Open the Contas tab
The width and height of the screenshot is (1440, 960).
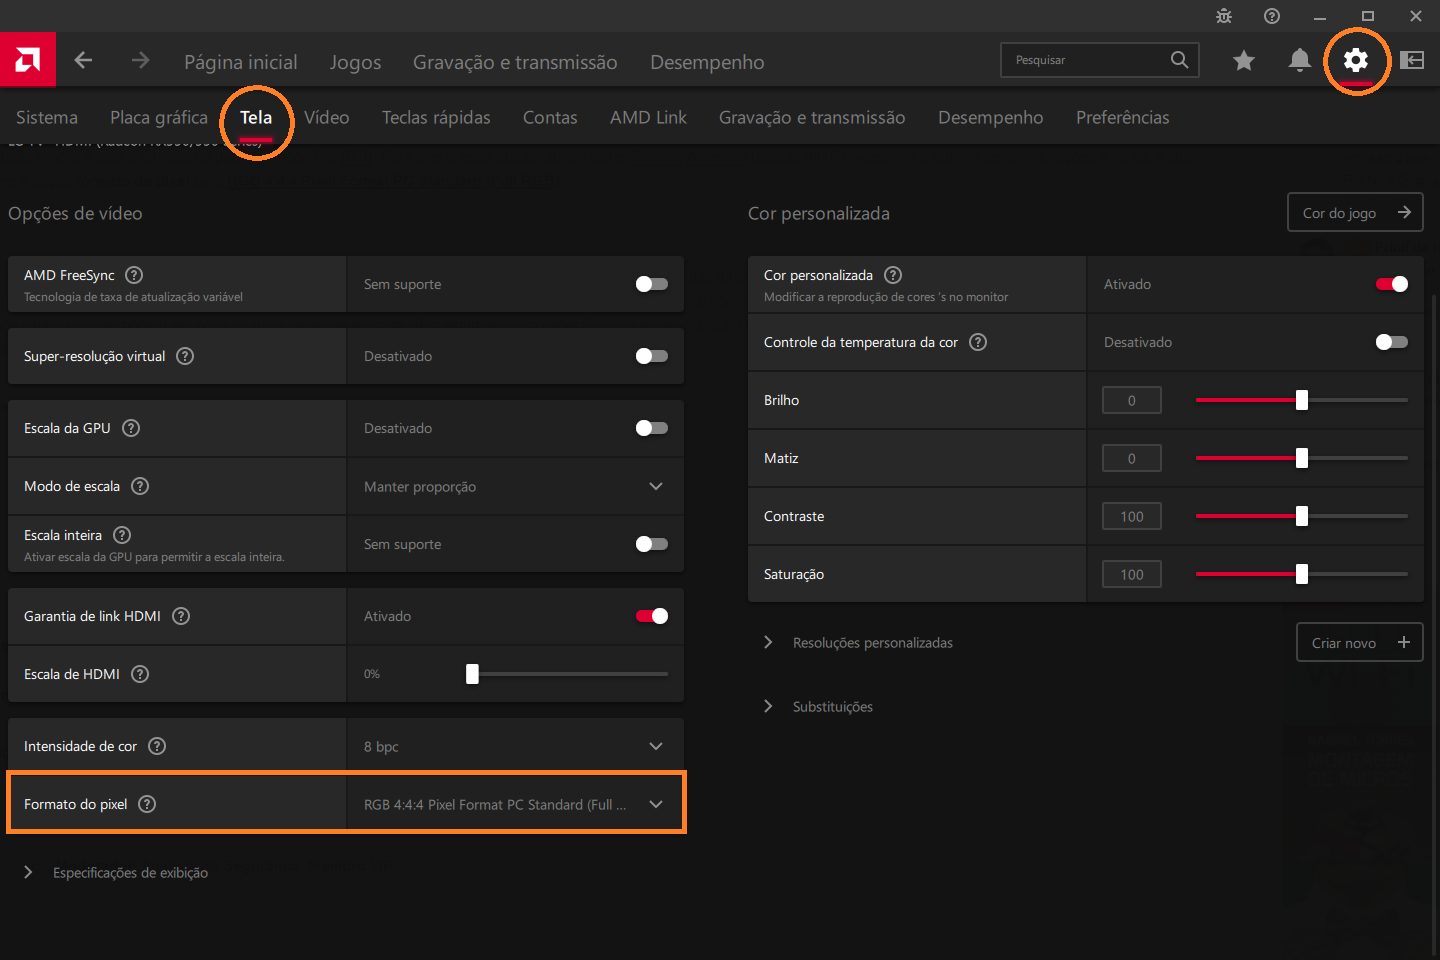tap(550, 117)
